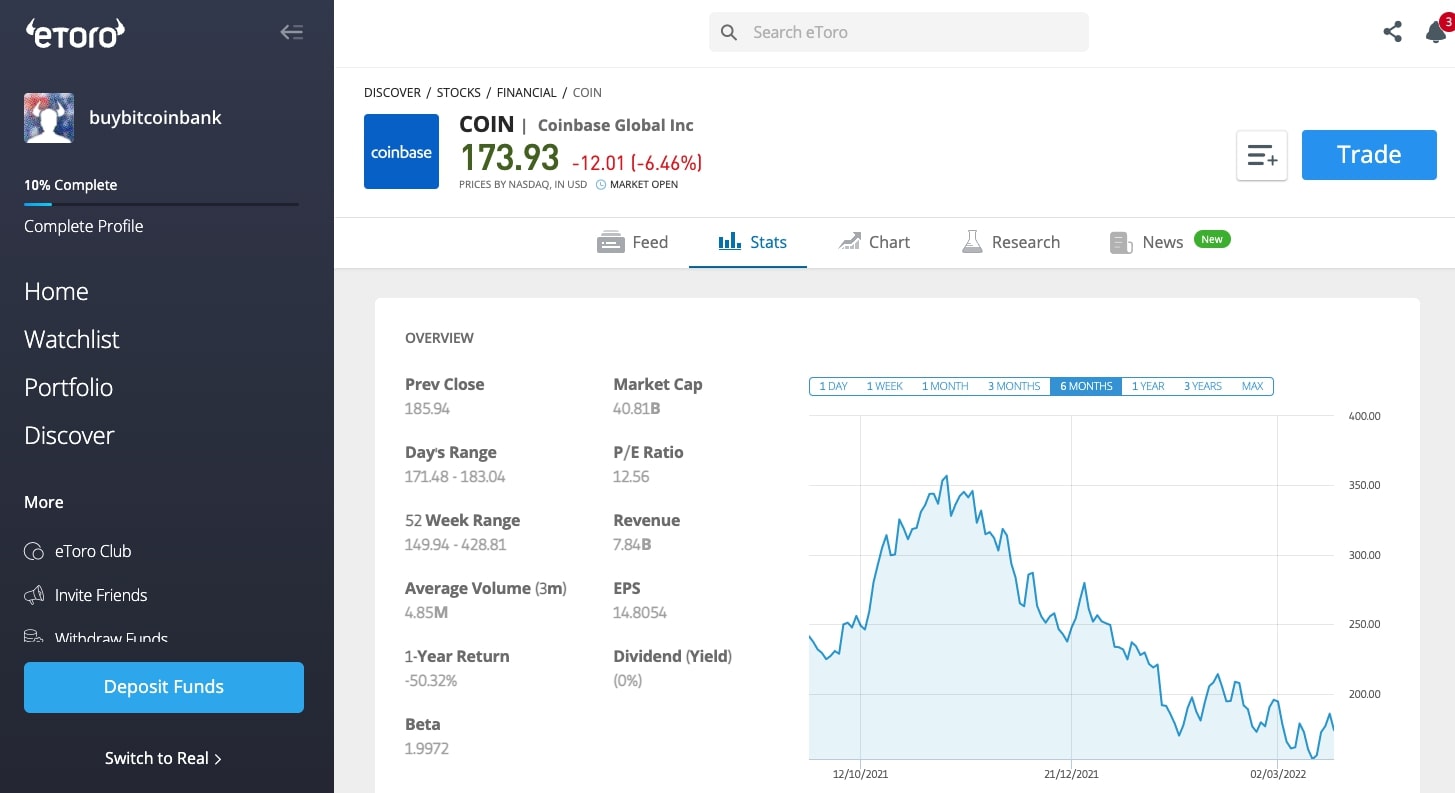This screenshot has width=1455, height=793.
Task: Click the MARKET OPEN clock icon
Action: tap(601, 185)
